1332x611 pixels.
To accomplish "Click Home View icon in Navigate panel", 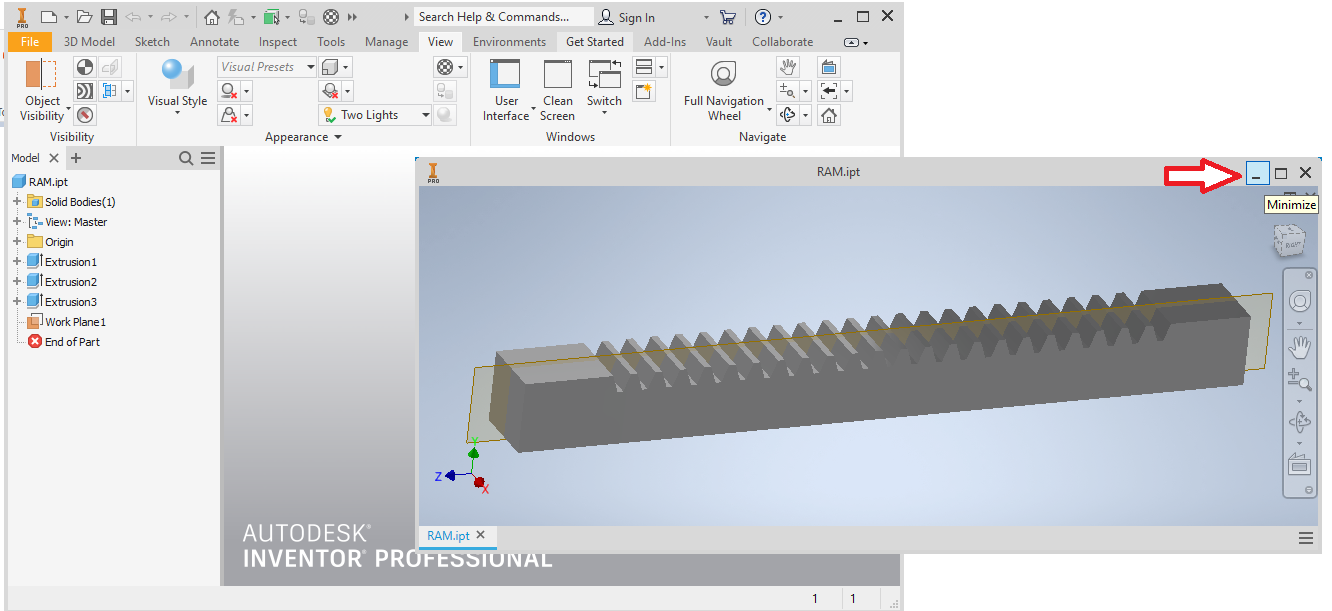I will (x=828, y=115).
